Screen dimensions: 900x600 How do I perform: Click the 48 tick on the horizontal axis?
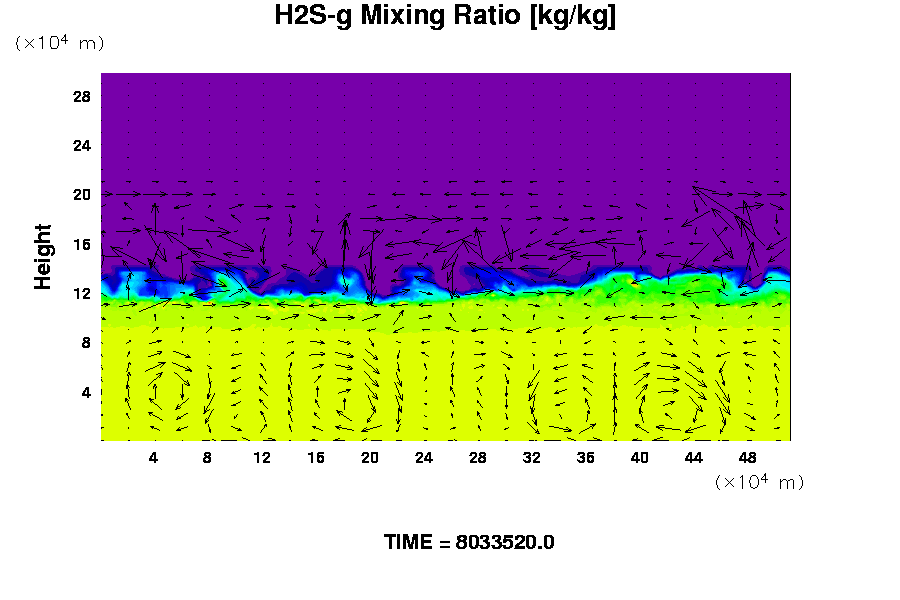pyautogui.click(x=747, y=457)
